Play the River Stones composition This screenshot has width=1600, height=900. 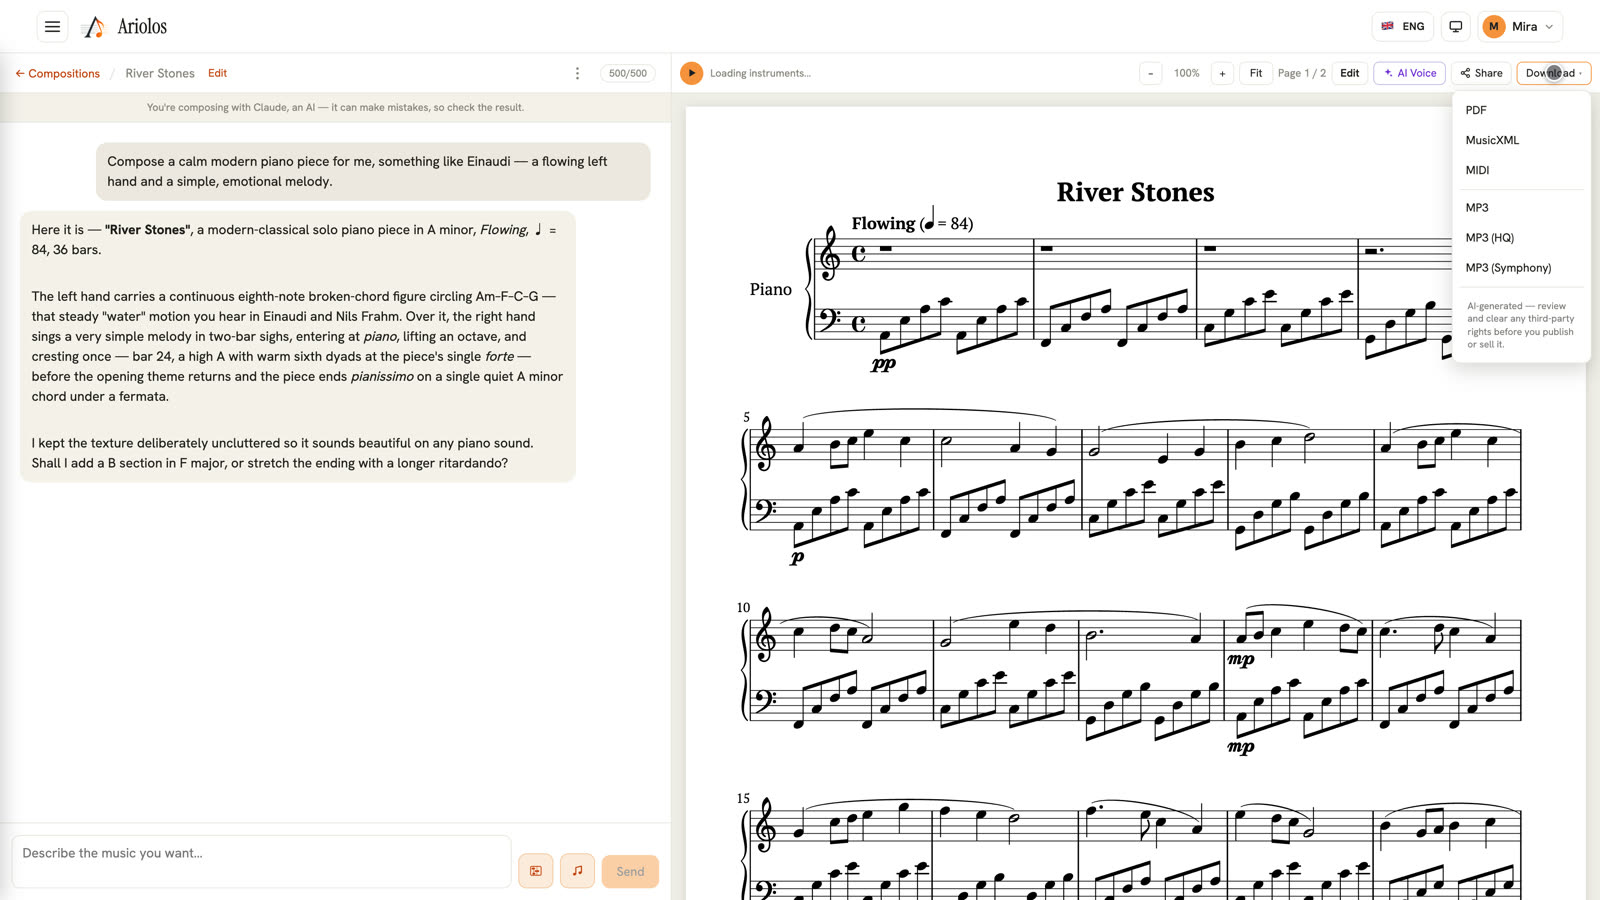pos(691,73)
